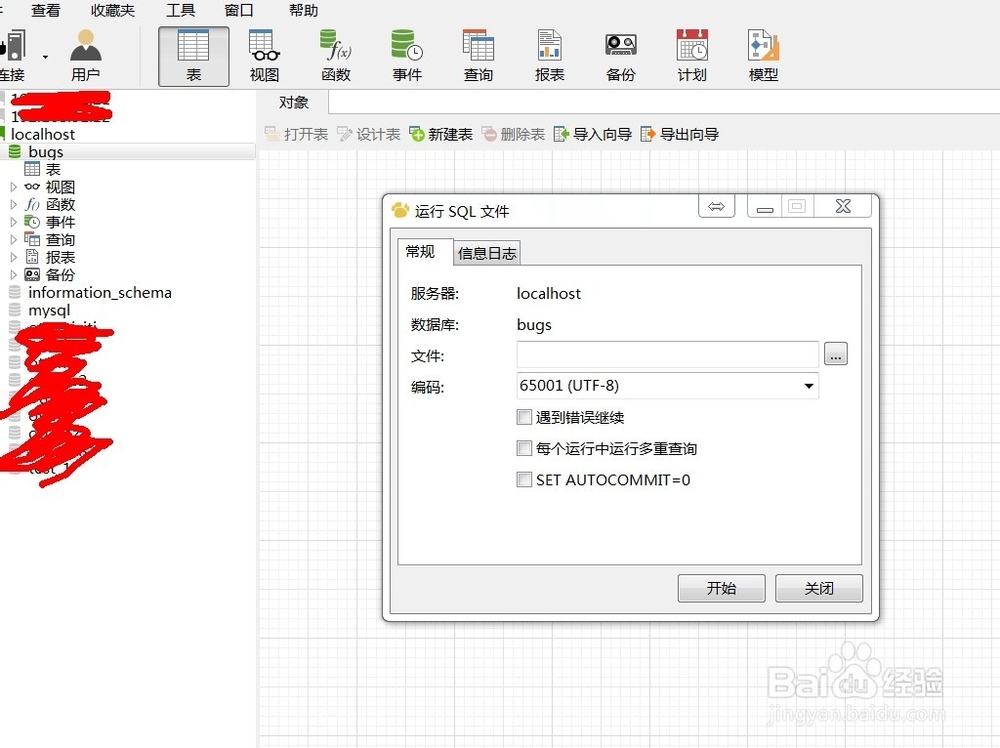This screenshot has width=1000, height=748.
Task: Enable SET AUTOCOMMIT=0 checkbox
Action: [x=524, y=480]
